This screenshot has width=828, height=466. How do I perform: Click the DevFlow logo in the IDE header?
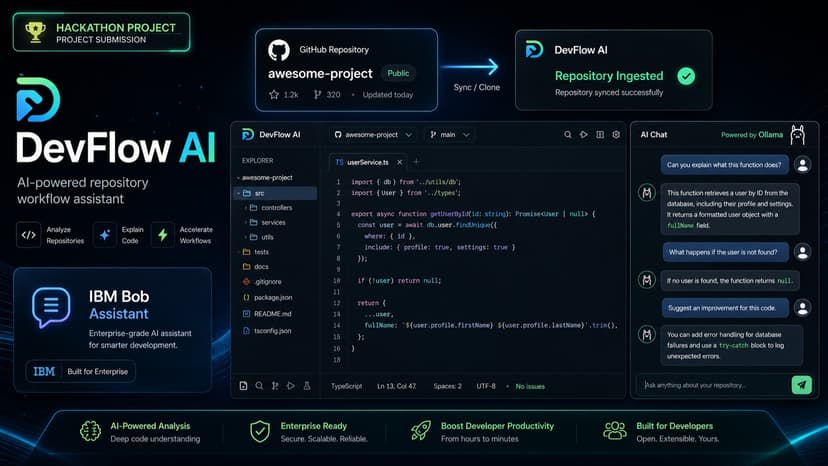[x=248, y=135]
